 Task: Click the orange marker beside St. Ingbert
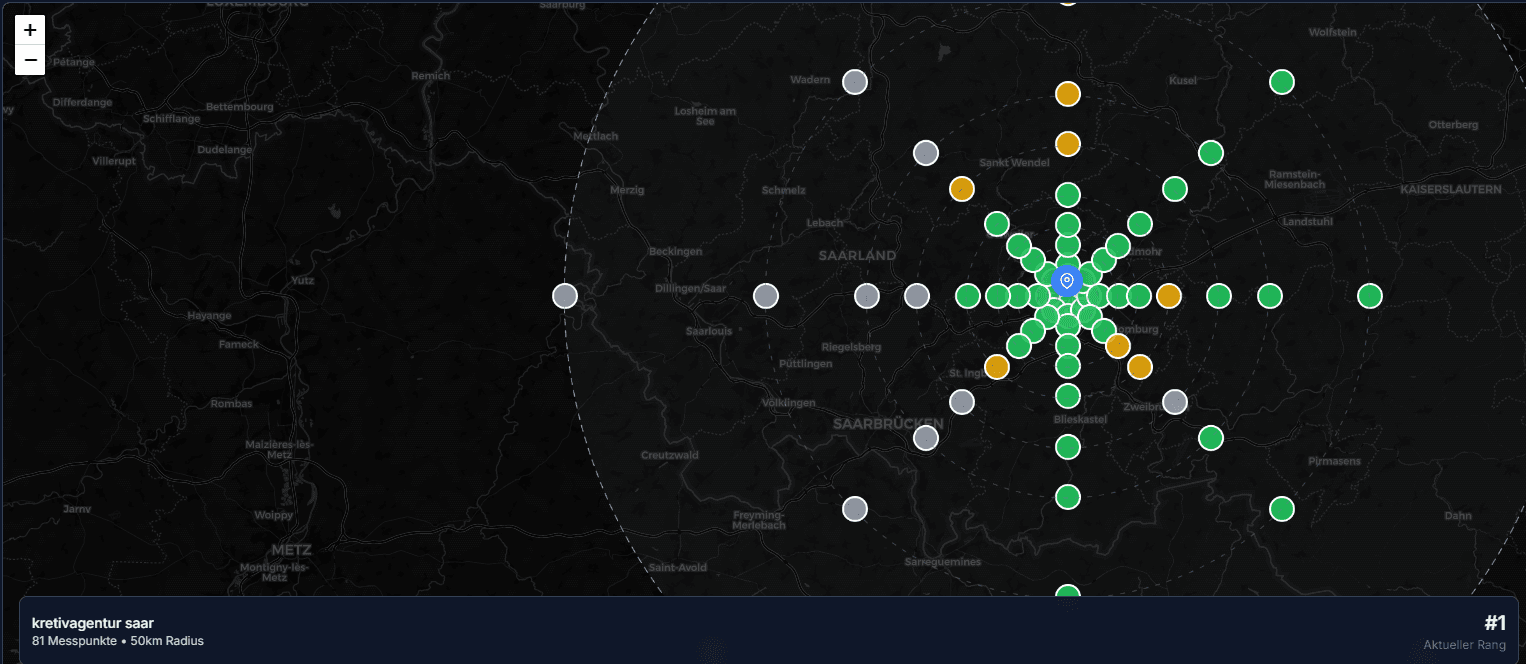coord(997,367)
